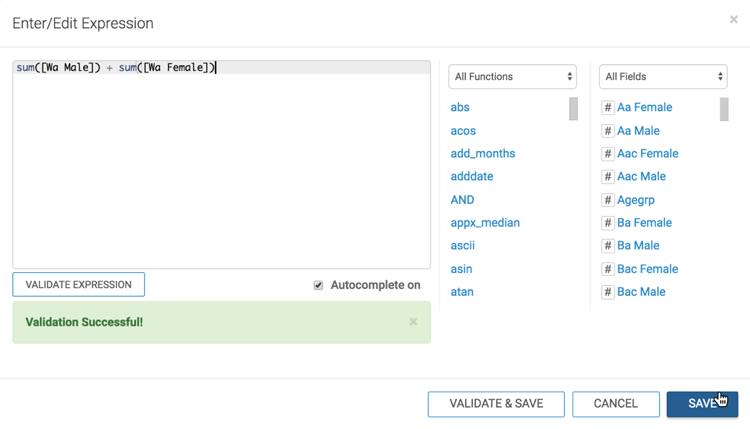Toggle the Autocomplete on checkbox
Image resolution: width=750 pixels, height=429 pixels.
(x=318, y=285)
